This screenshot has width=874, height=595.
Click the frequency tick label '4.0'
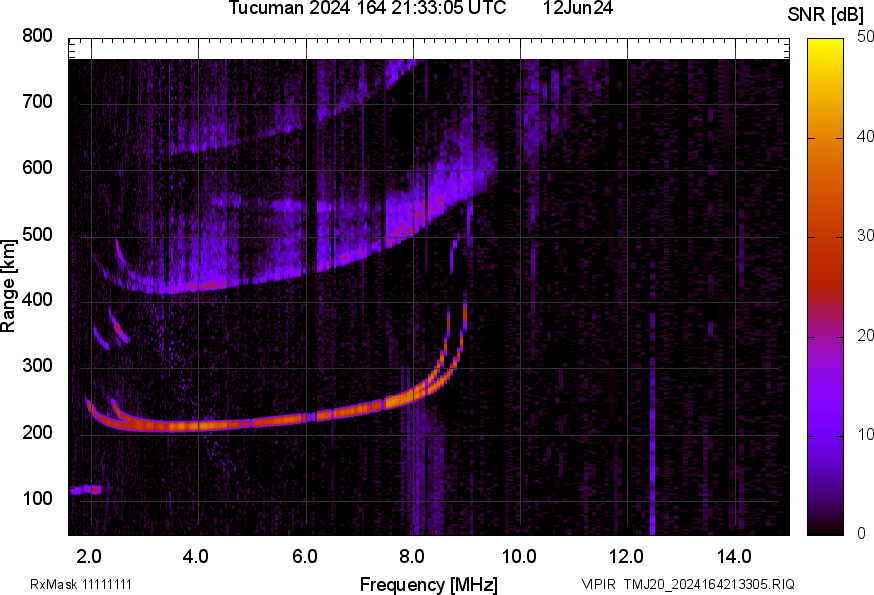click(x=196, y=557)
